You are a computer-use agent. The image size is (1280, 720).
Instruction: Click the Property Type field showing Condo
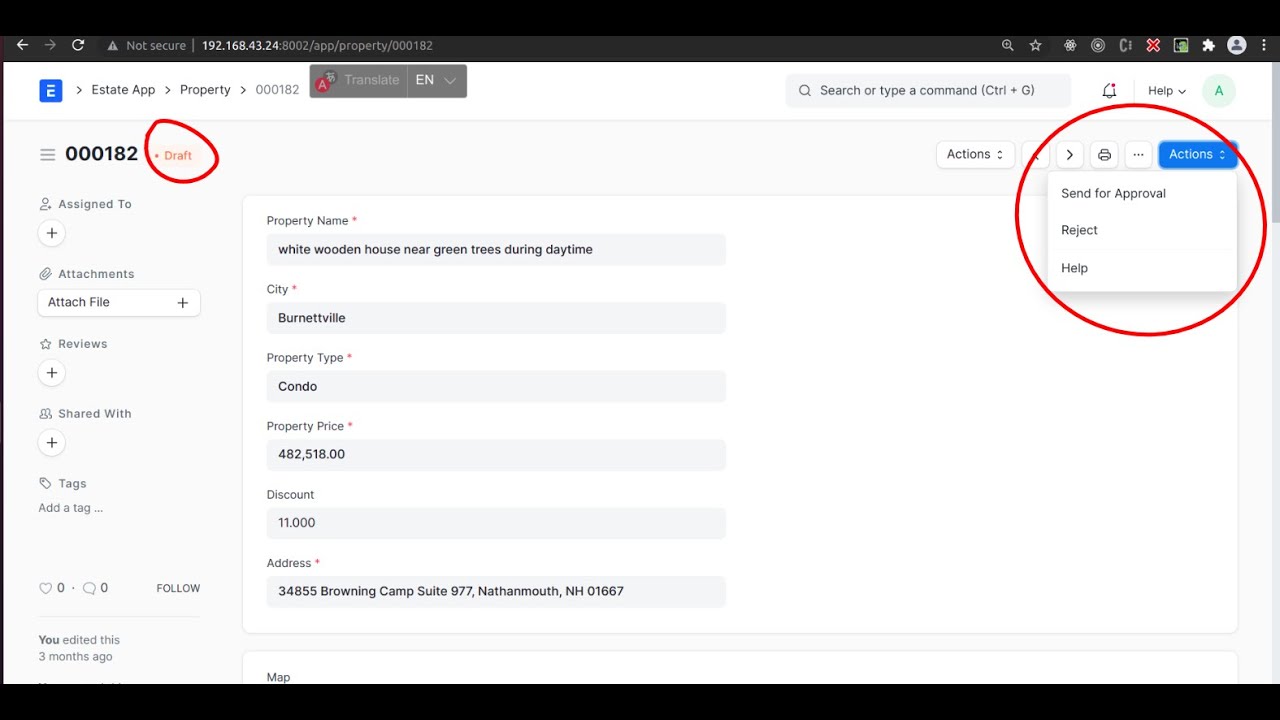[496, 386]
